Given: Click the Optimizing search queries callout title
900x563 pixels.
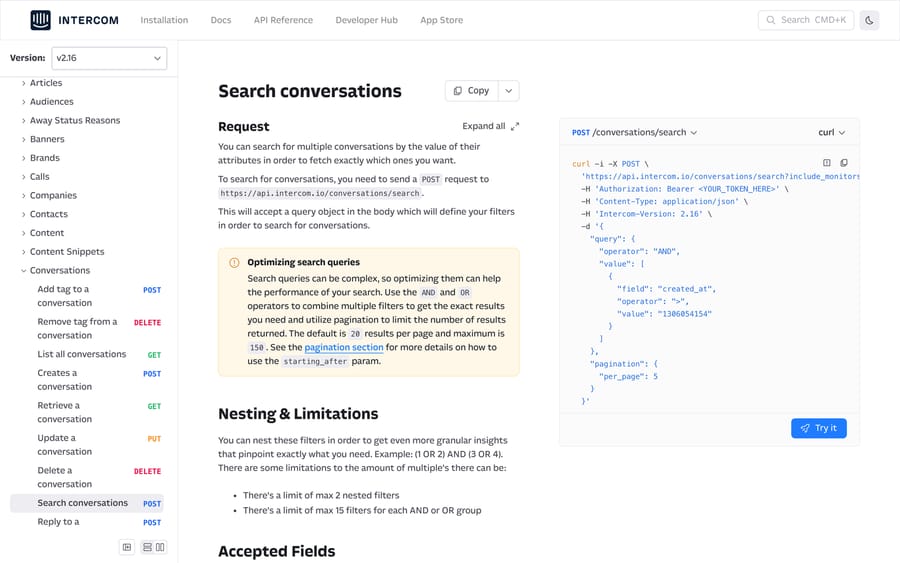Looking at the screenshot, I should 304,262.
